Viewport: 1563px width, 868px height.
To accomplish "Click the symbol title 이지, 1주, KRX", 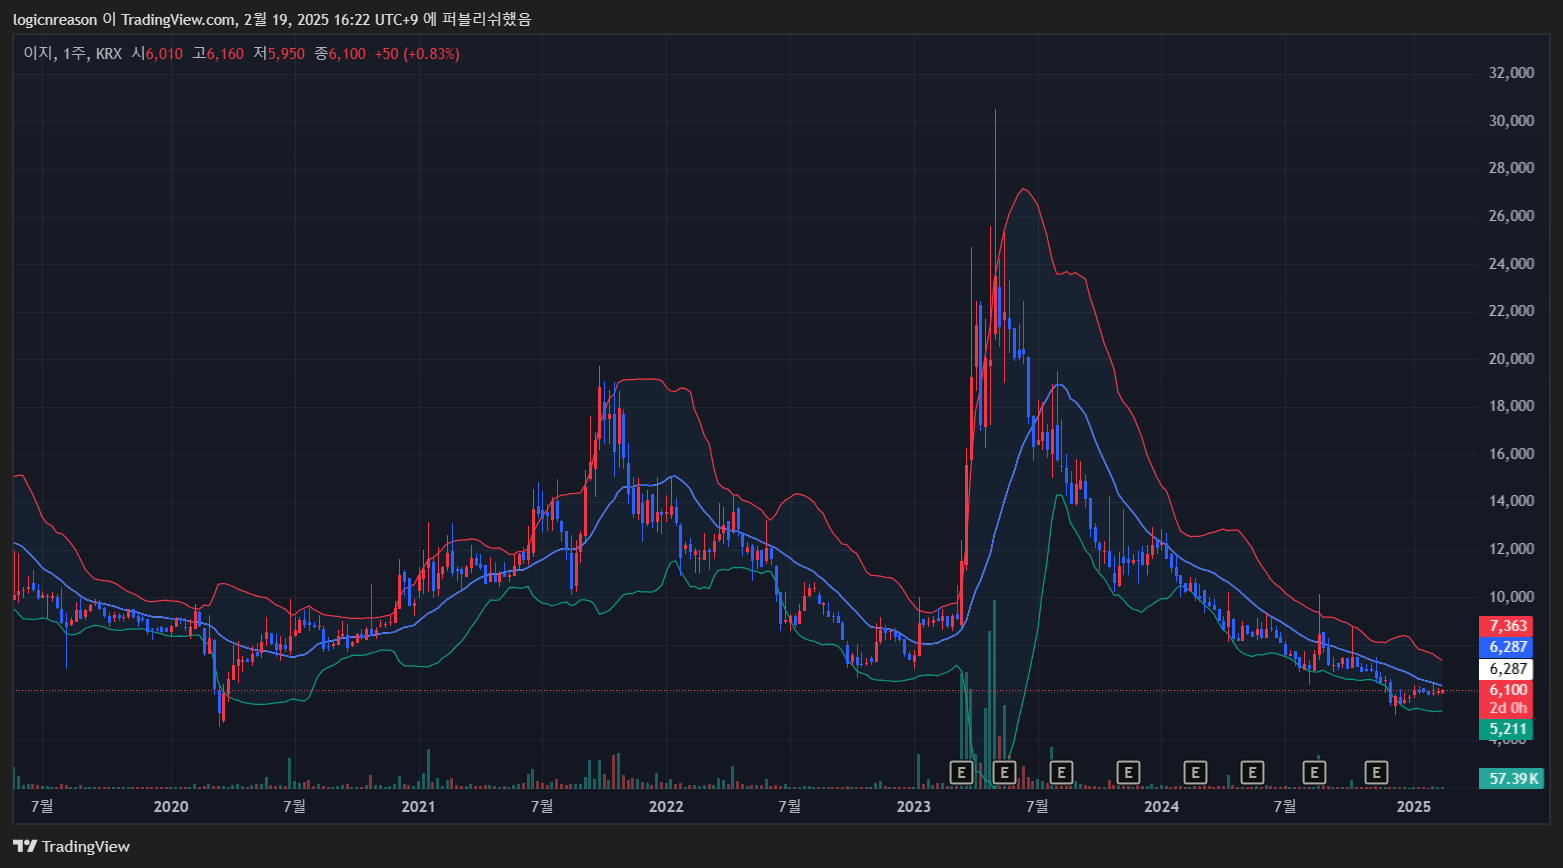I will [73, 54].
